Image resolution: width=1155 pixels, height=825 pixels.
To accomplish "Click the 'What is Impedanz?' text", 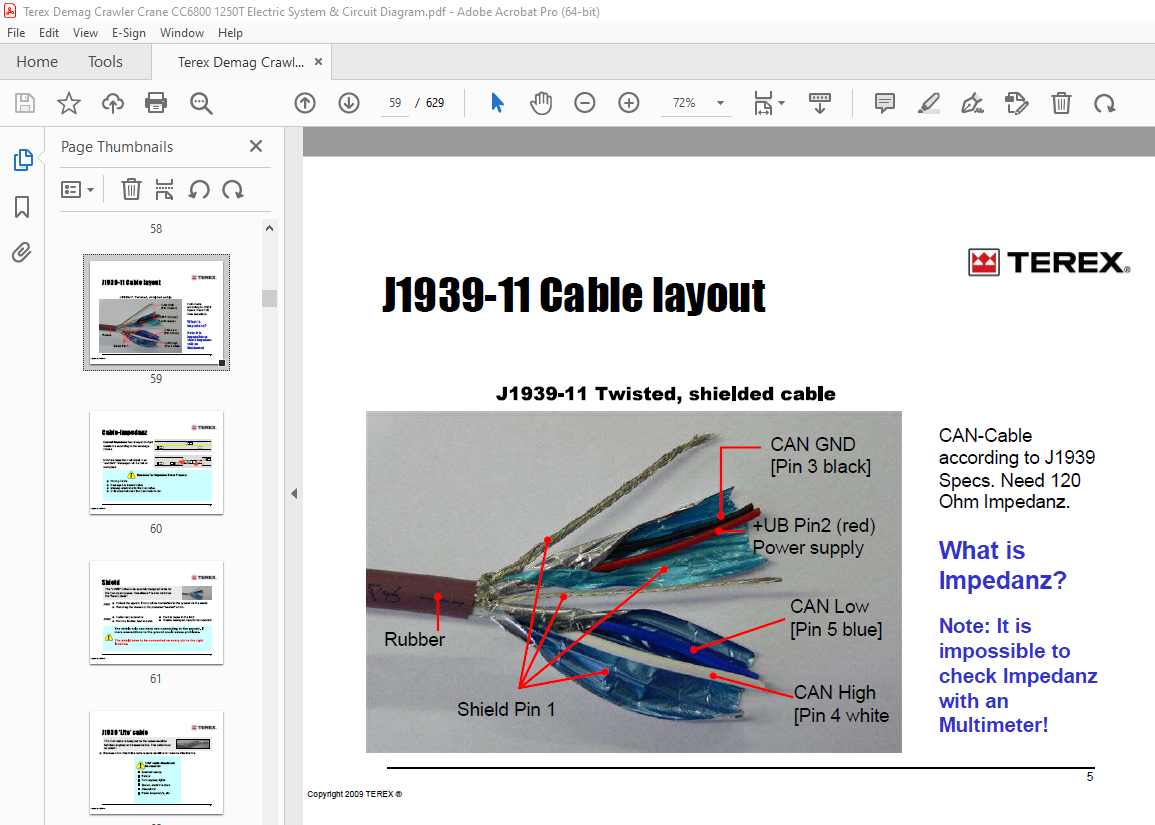I will click(1002, 565).
